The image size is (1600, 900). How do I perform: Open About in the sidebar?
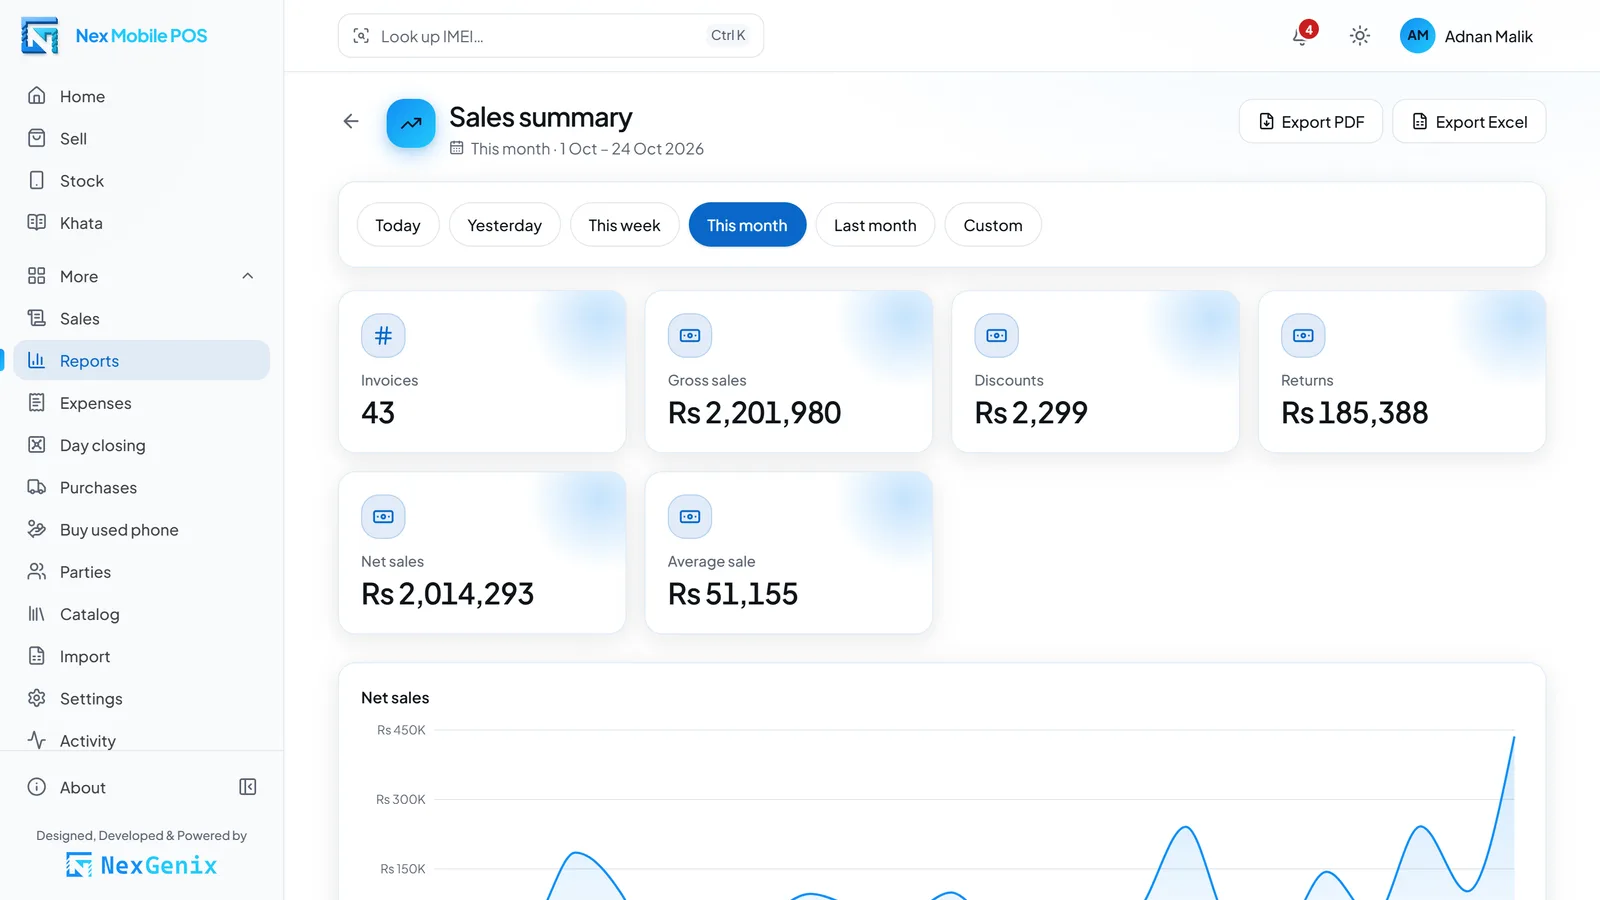[x=120, y=787]
